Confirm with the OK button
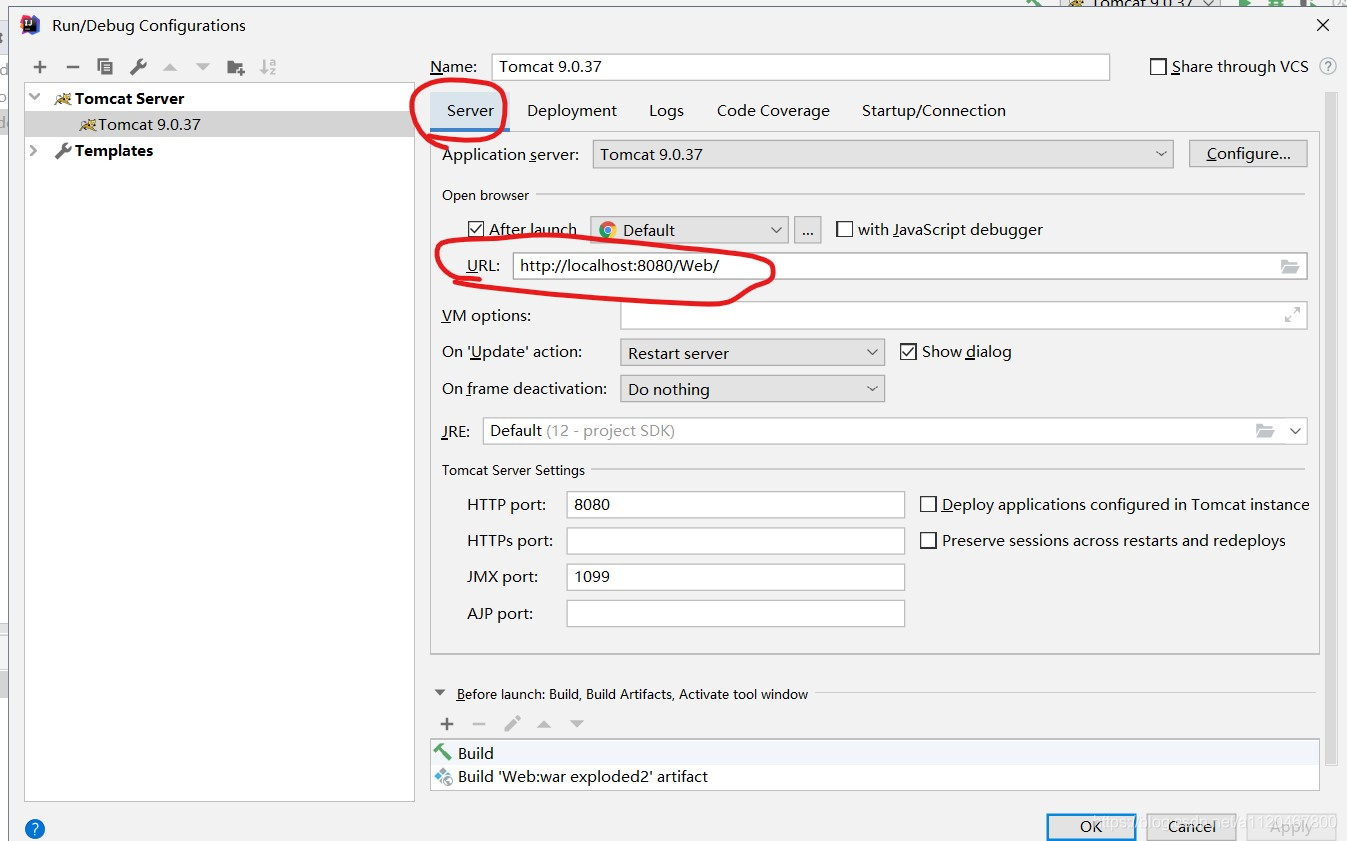The width and height of the screenshot is (1347, 841). coord(1091,826)
